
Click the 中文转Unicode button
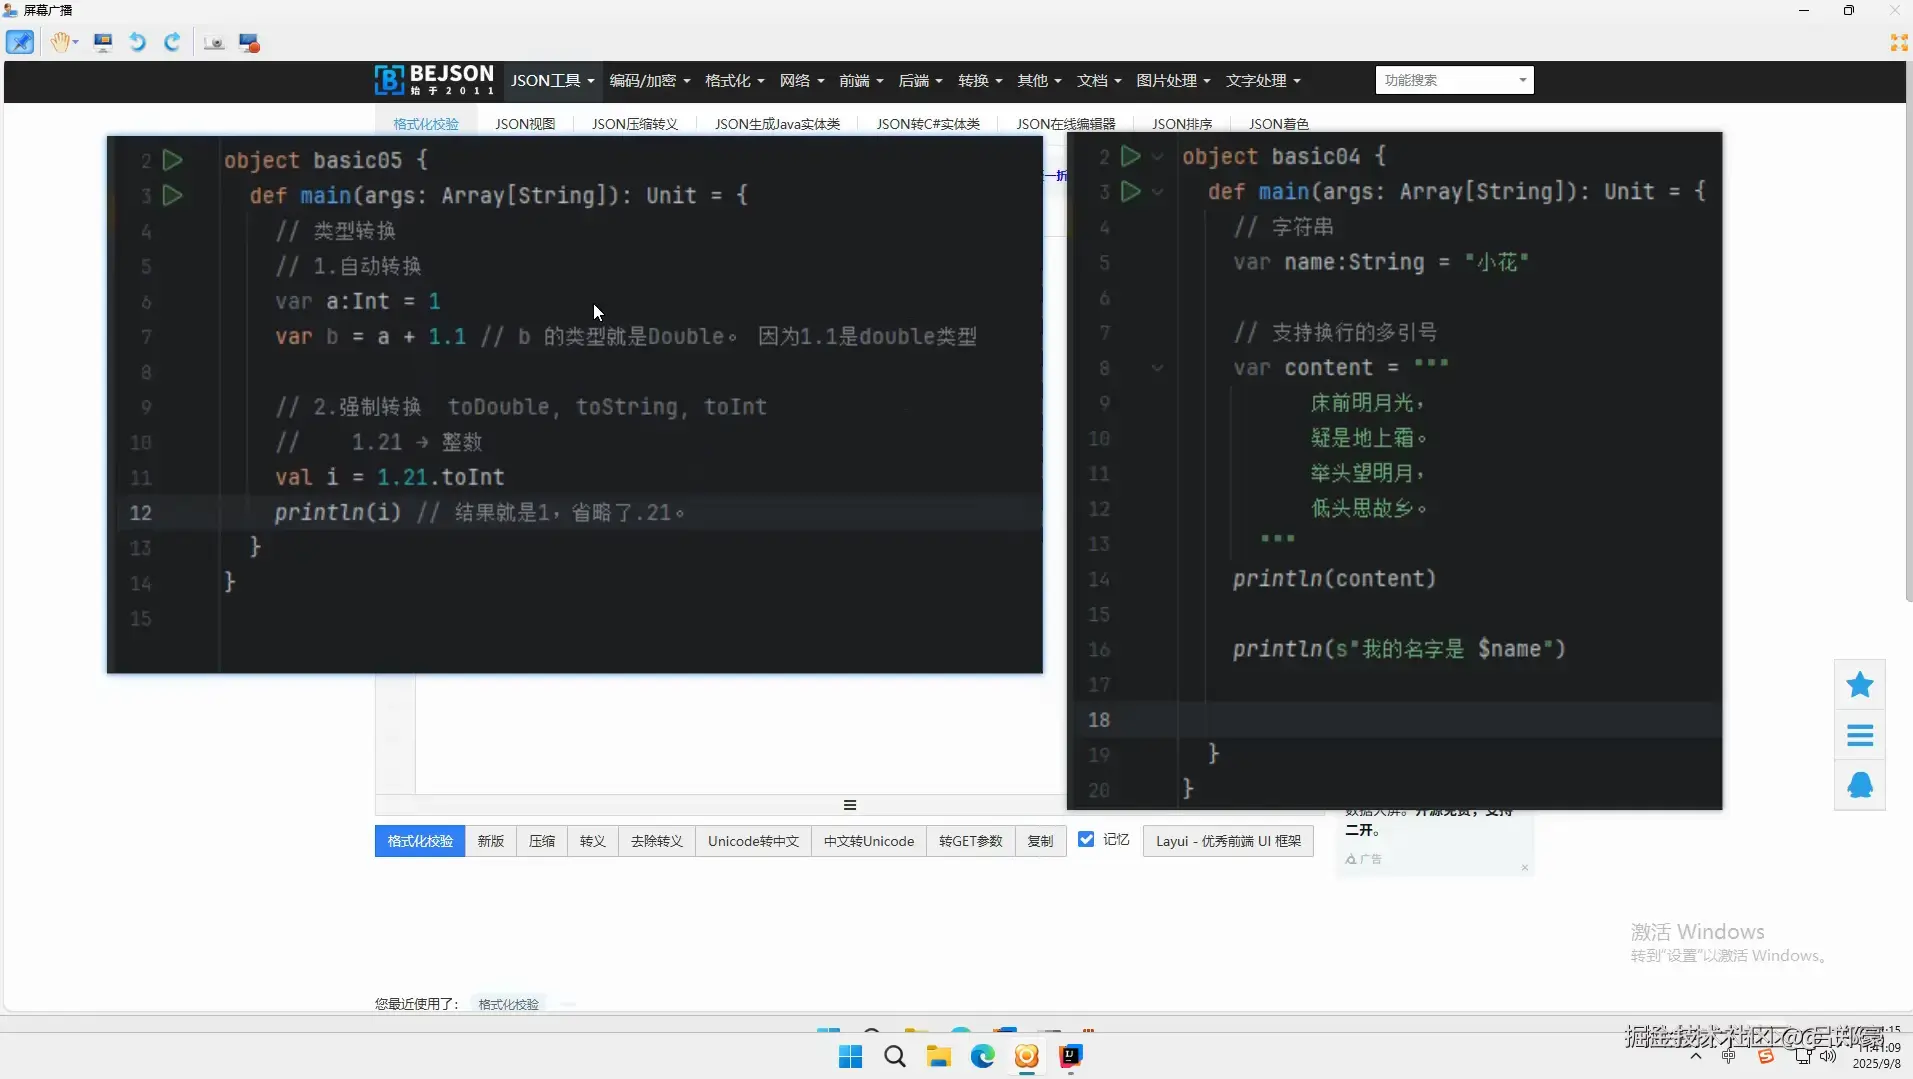(869, 841)
